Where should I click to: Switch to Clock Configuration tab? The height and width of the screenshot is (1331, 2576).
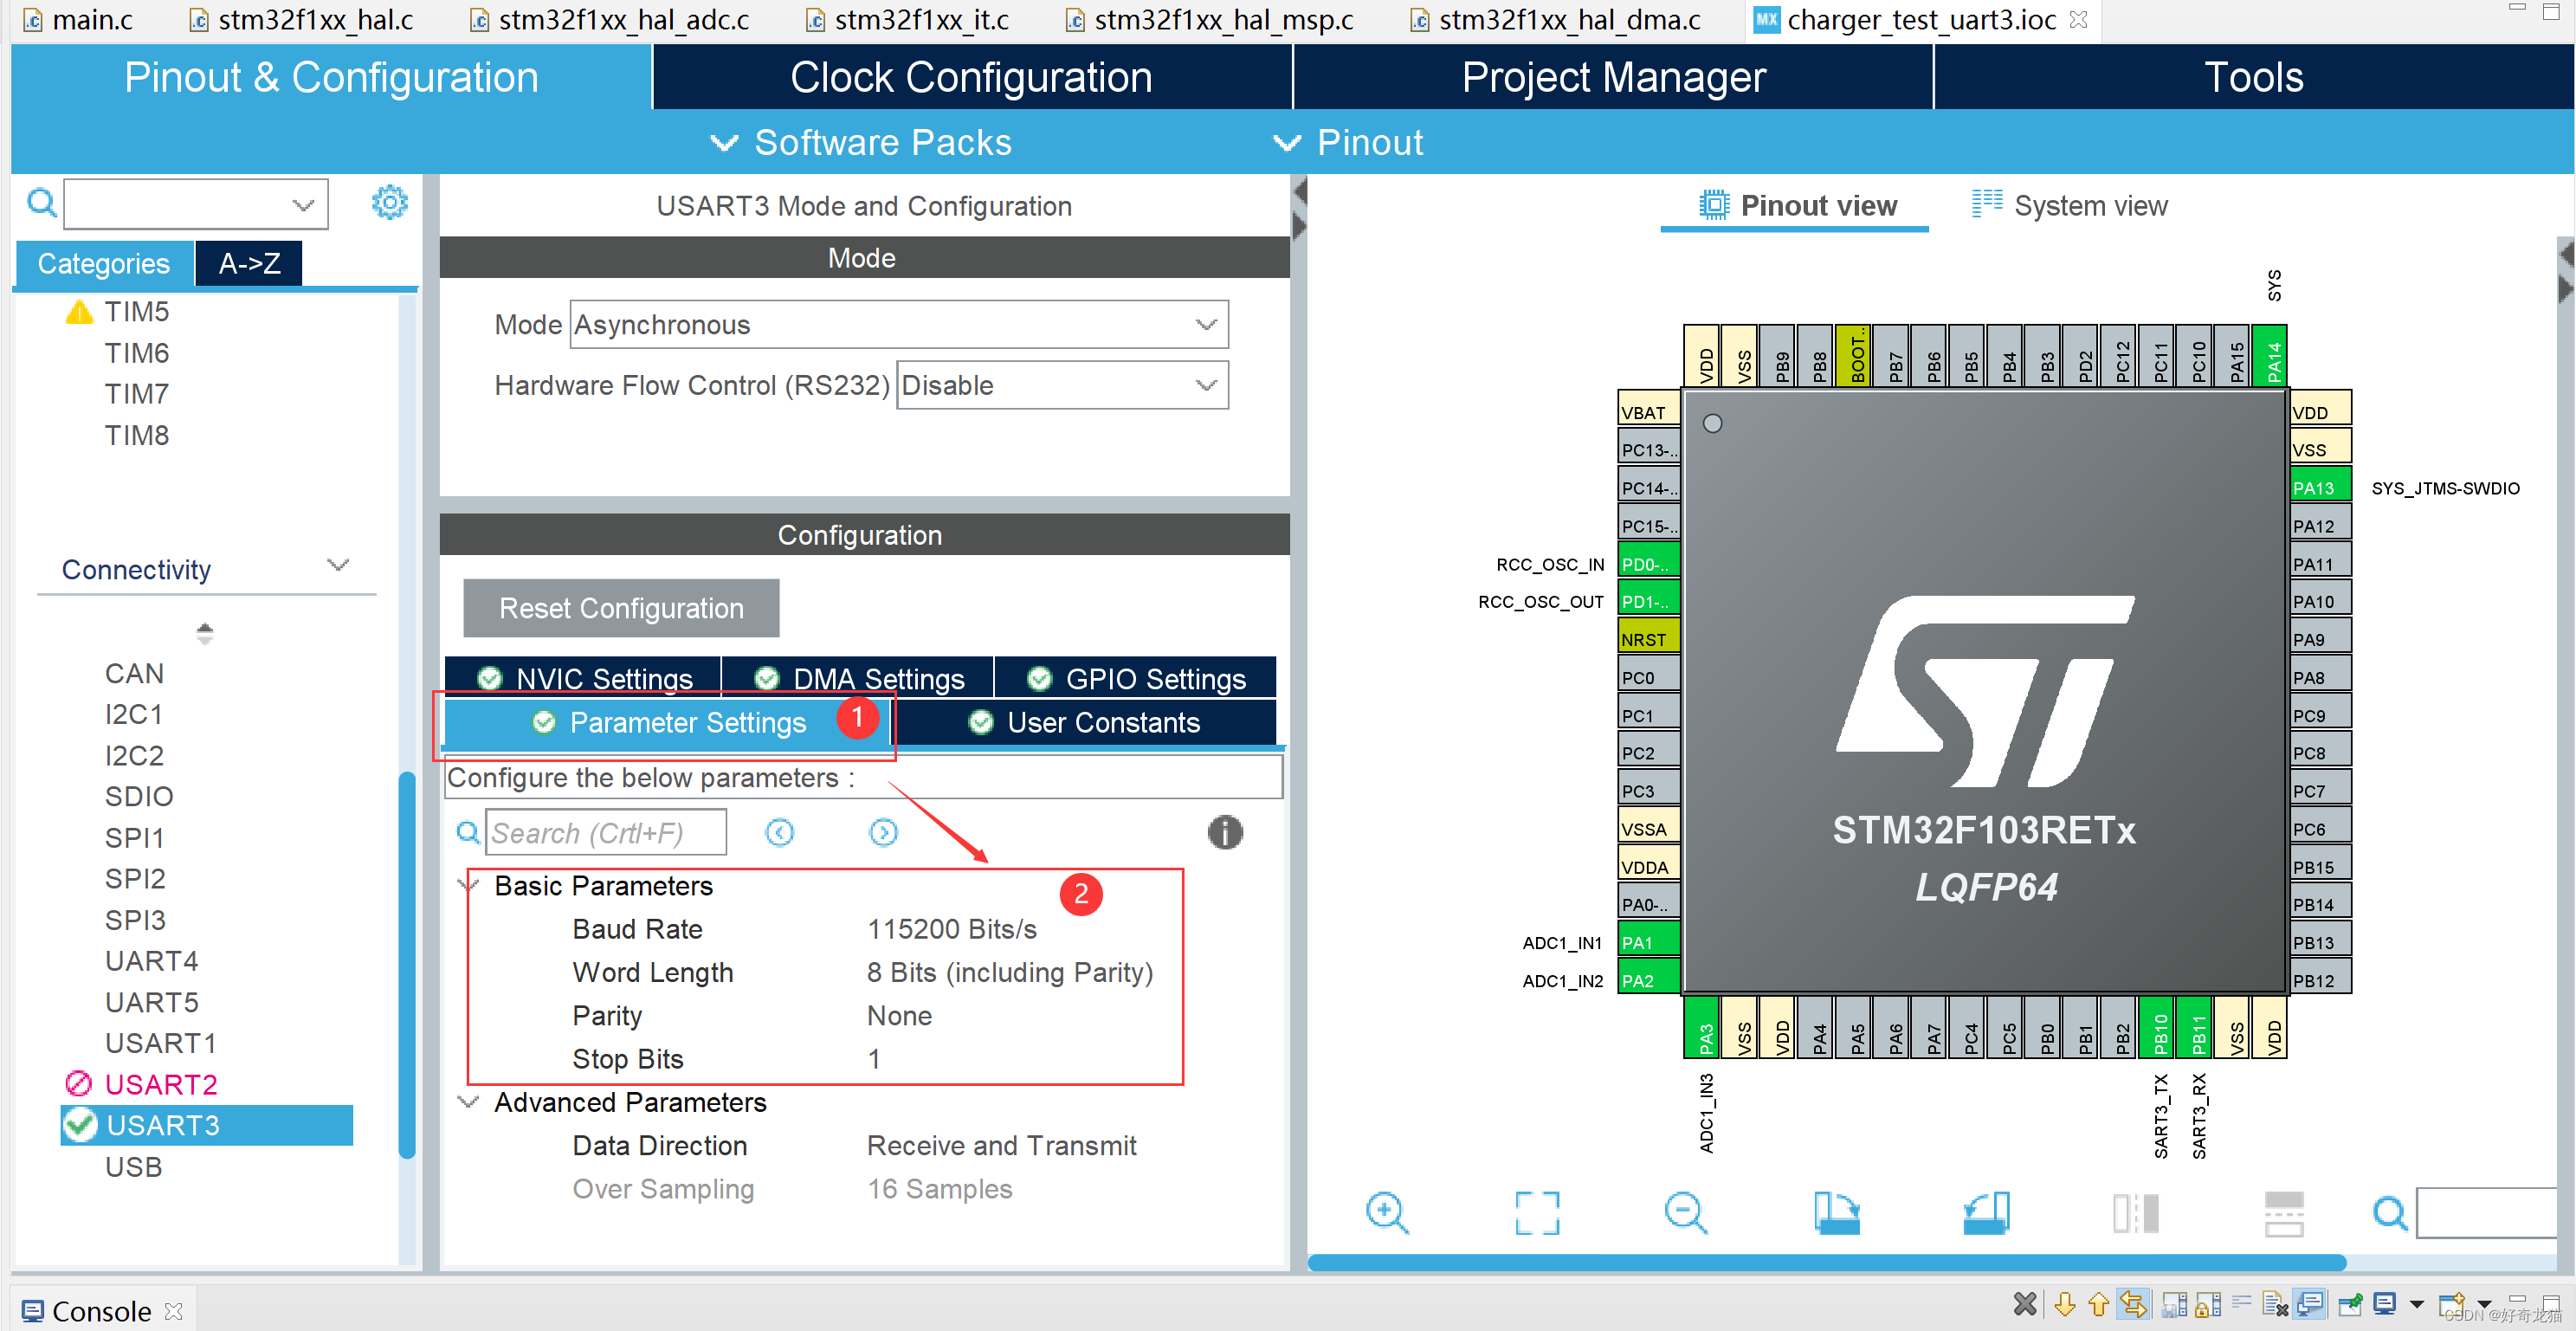click(971, 77)
